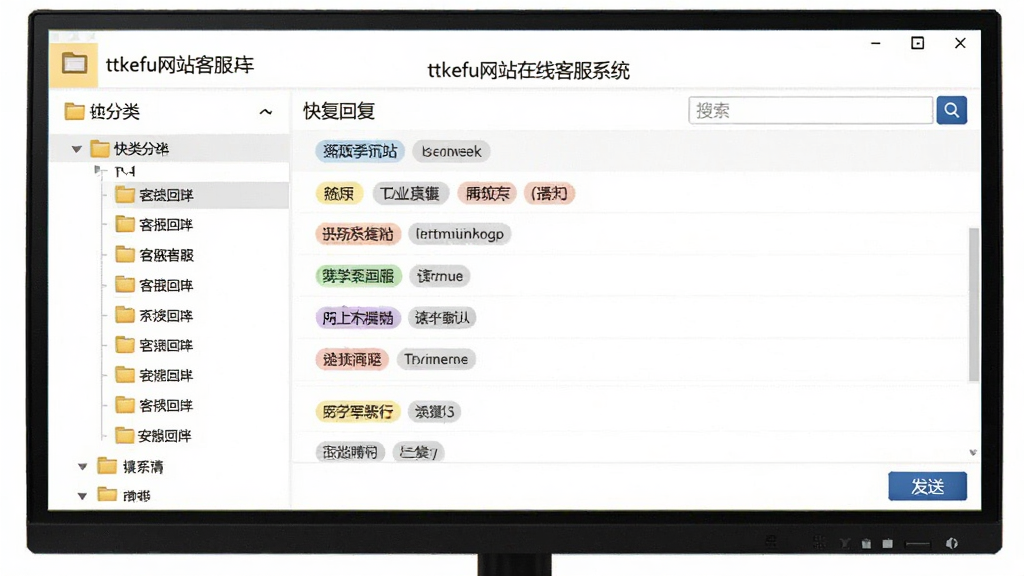This screenshot has height=576, width=1024.
Task: Toggle the arrow of the next-to-last tree folder
Action: pos(82,467)
